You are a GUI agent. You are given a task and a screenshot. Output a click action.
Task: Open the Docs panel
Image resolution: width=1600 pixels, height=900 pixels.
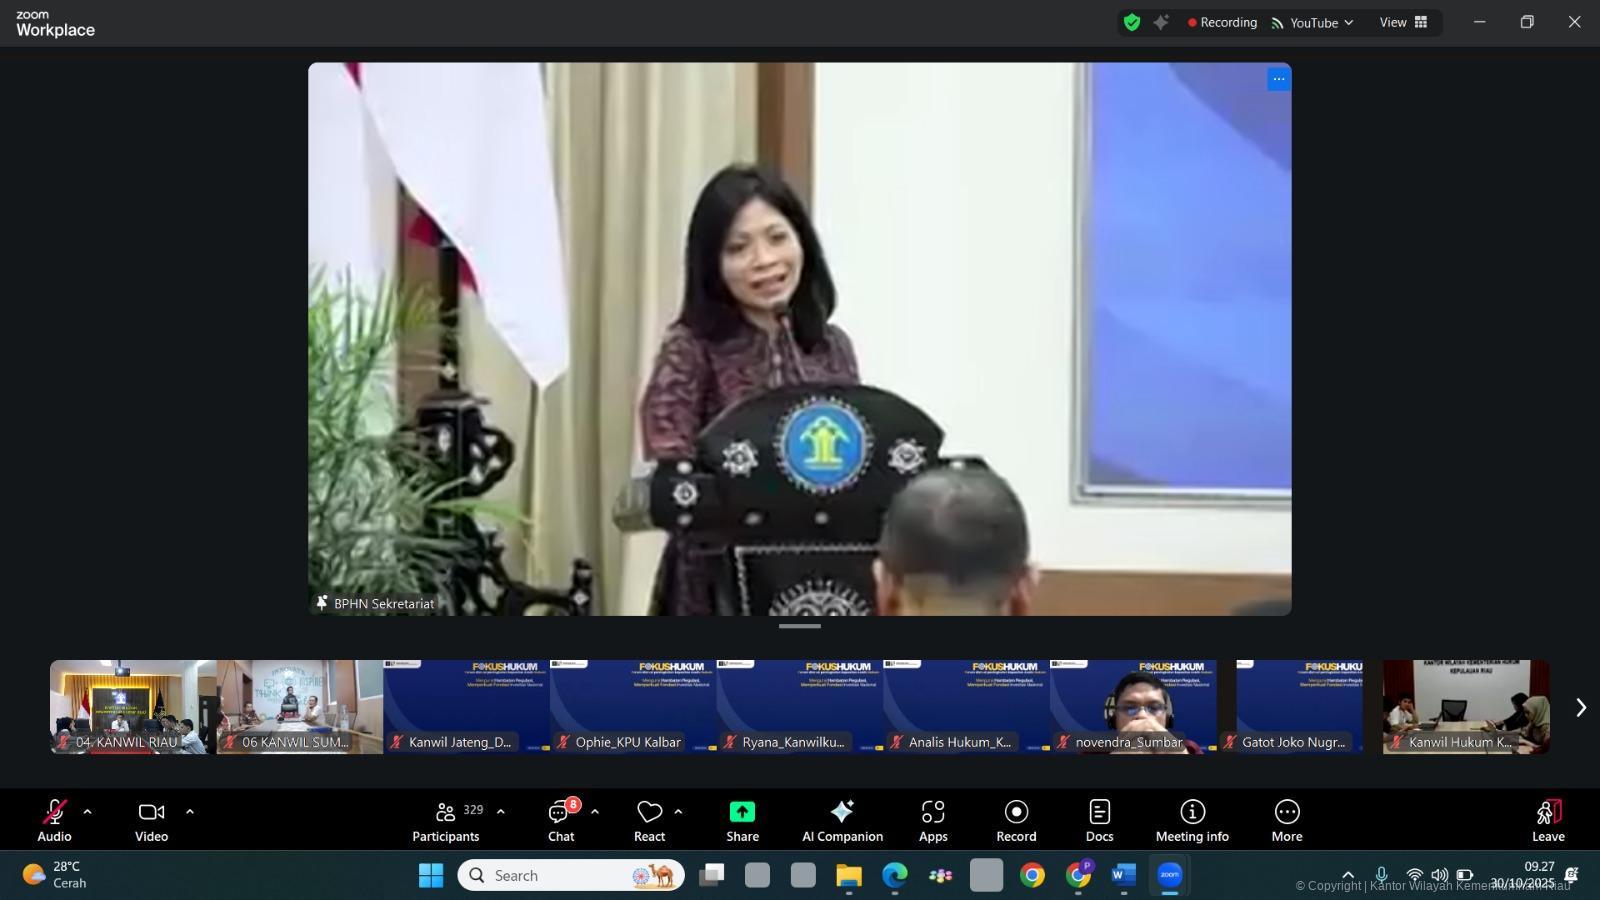(x=1099, y=820)
